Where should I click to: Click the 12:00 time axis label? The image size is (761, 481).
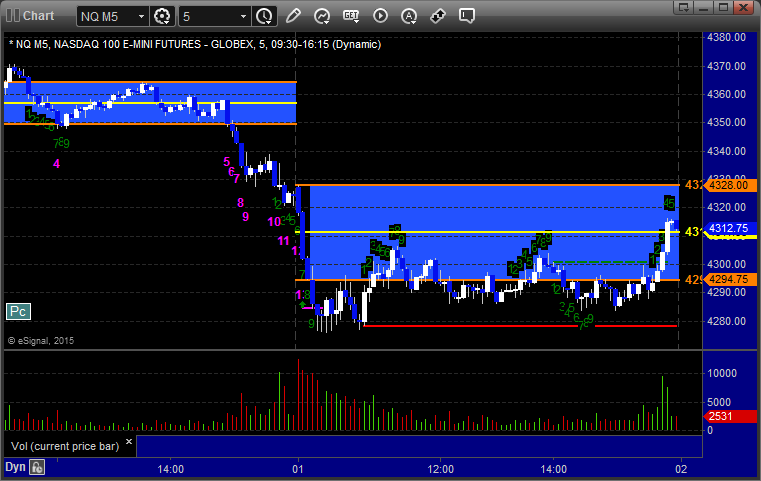pyautogui.click(x=441, y=469)
